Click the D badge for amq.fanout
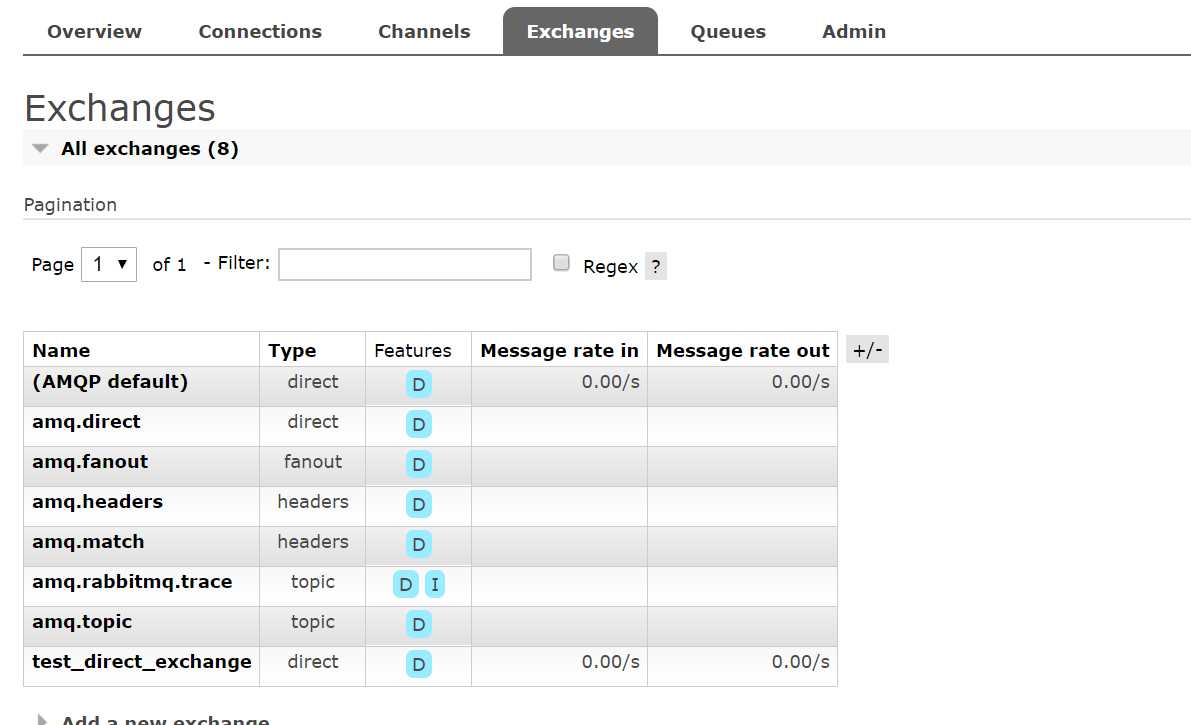 tap(419, 464)
